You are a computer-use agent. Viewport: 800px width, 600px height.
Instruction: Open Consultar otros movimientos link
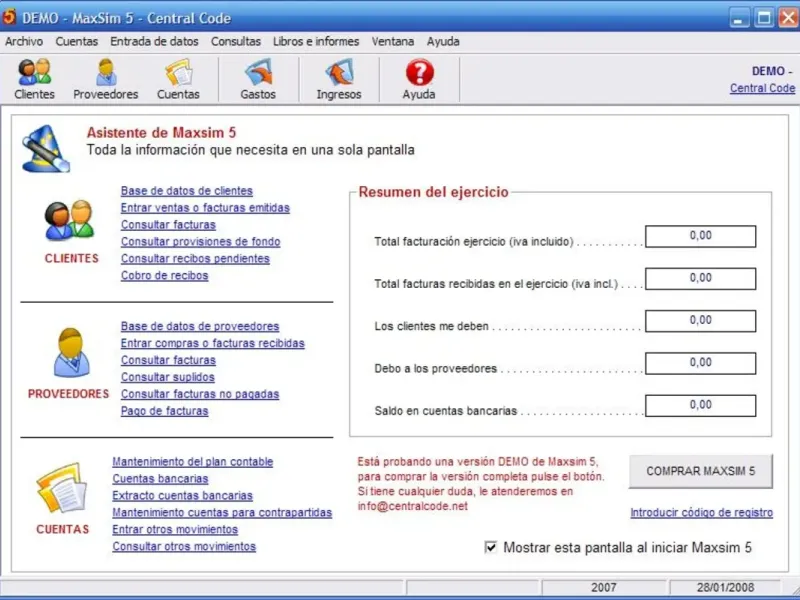pyautogui.click(x=184, y=546)
